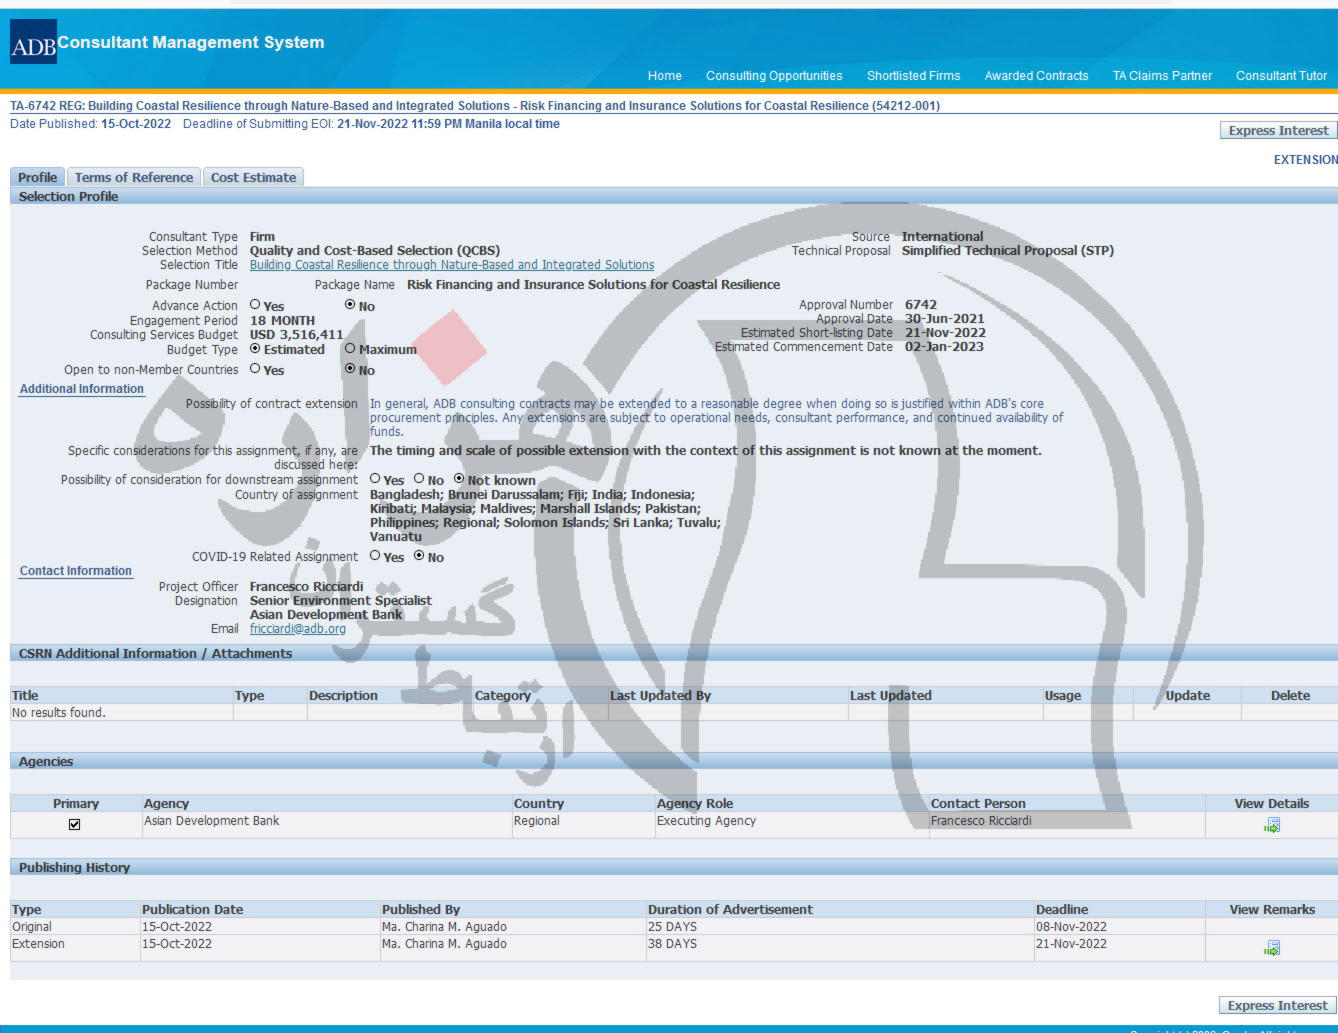The image size is (1338, 1033).
Task: Click top Express Interest button
Action: coord(1278,131)
